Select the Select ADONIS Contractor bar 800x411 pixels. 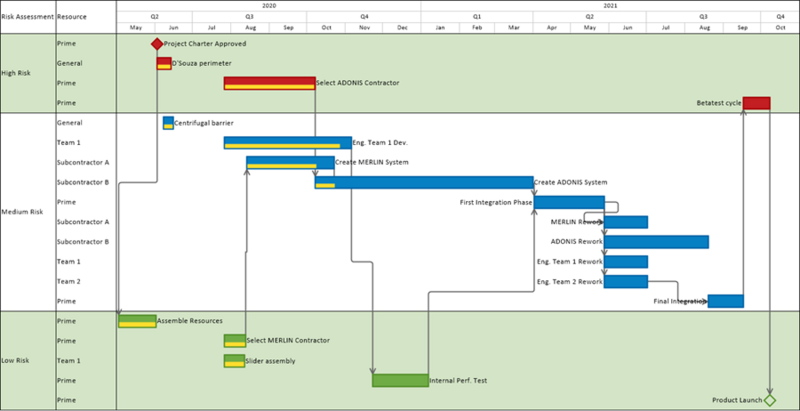(269, 83)
